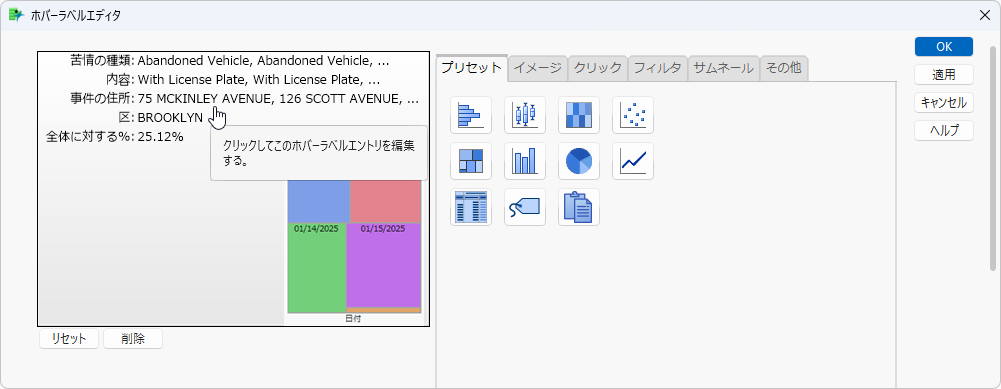The image size is (1001, 389).
Task: Click キャンセル to discard changes
Action: click(944, 102)
